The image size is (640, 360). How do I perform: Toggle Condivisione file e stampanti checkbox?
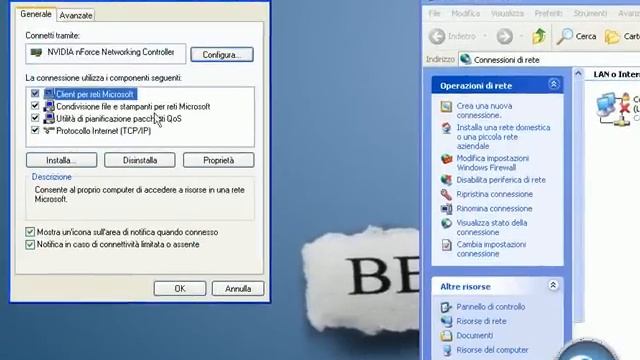(35, 106)
